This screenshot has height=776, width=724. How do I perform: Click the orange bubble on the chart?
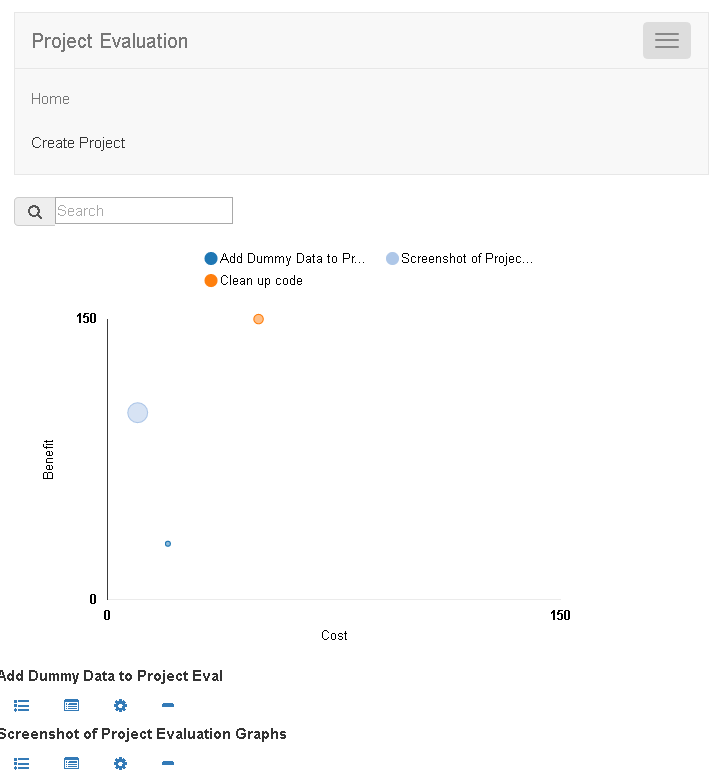[x=258, y=319]
